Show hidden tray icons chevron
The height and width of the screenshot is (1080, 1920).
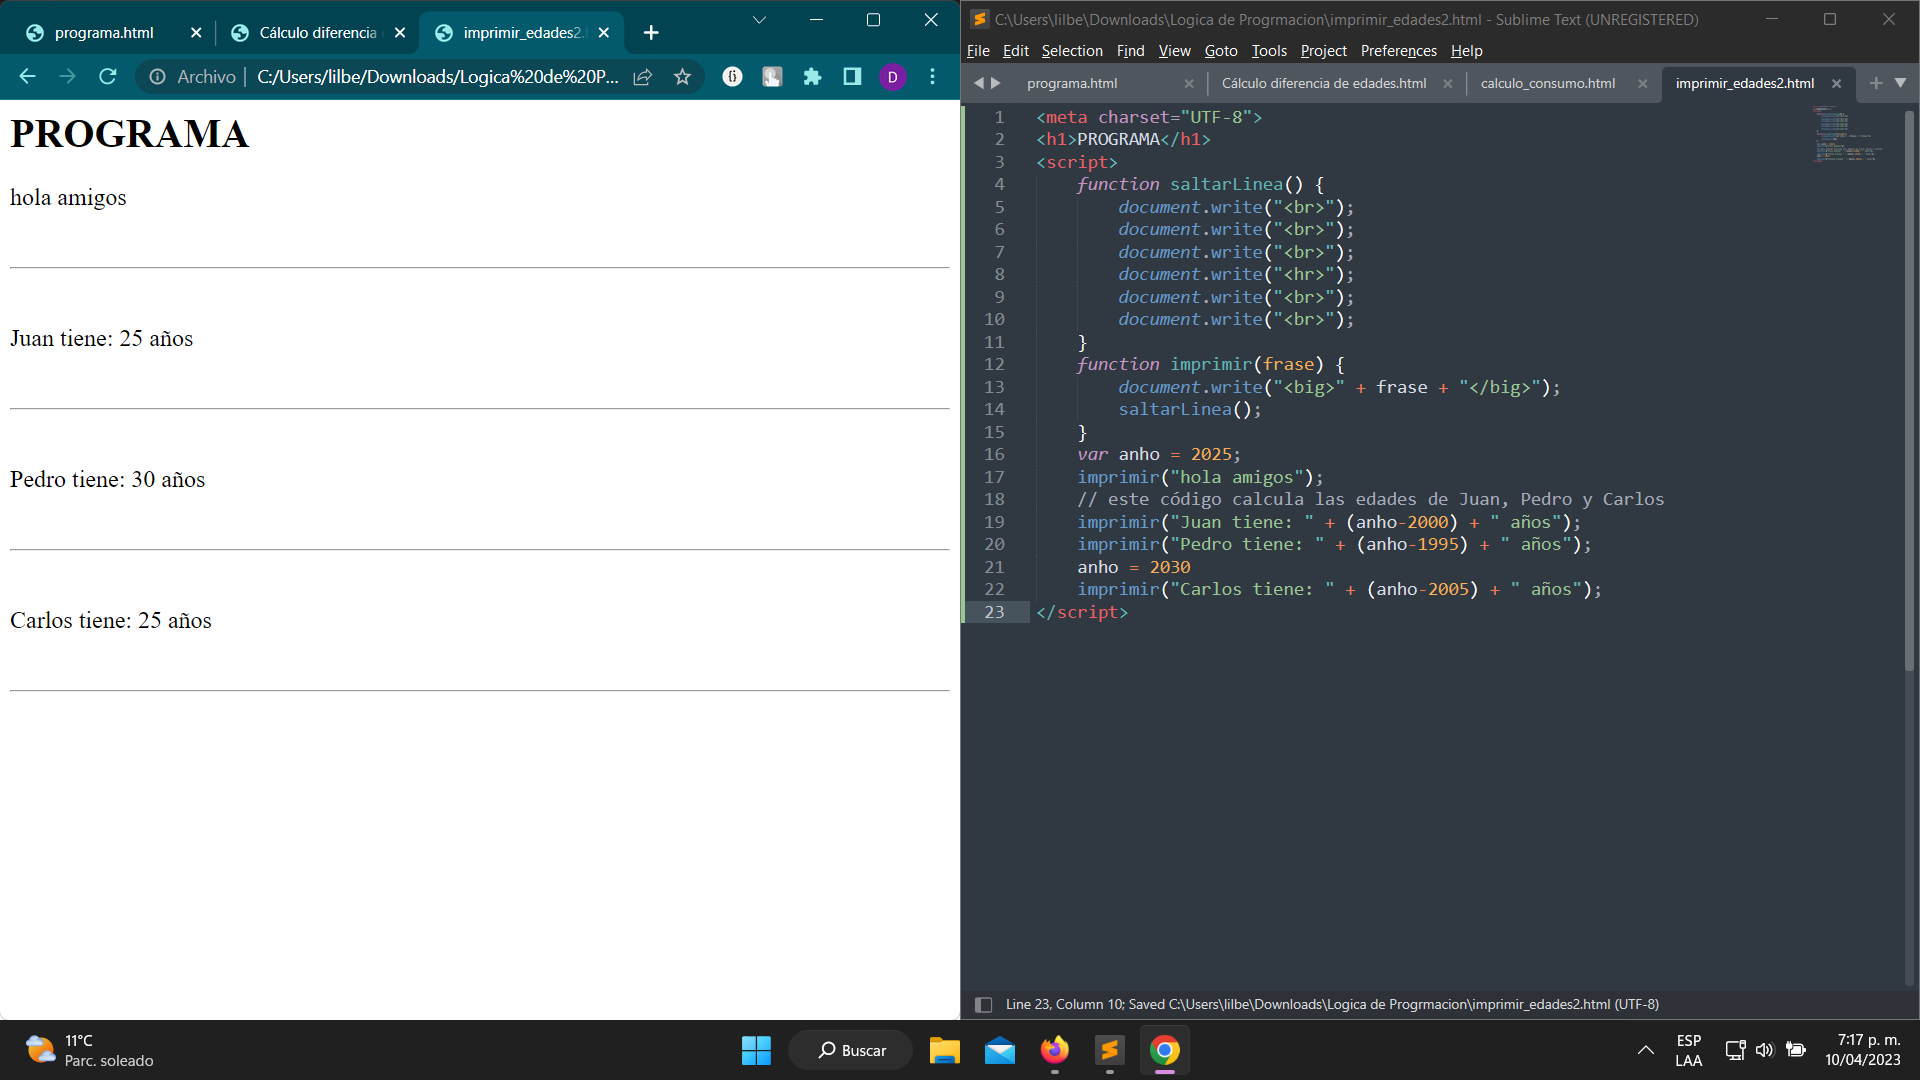click(1645, 1050)
